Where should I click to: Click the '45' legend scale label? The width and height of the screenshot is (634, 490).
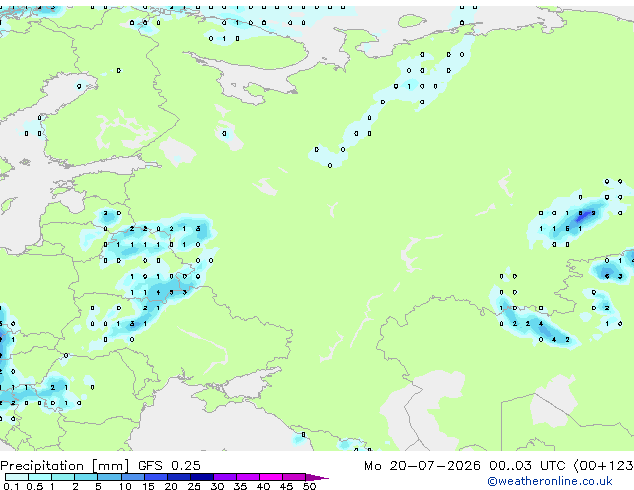pos(286,486)
